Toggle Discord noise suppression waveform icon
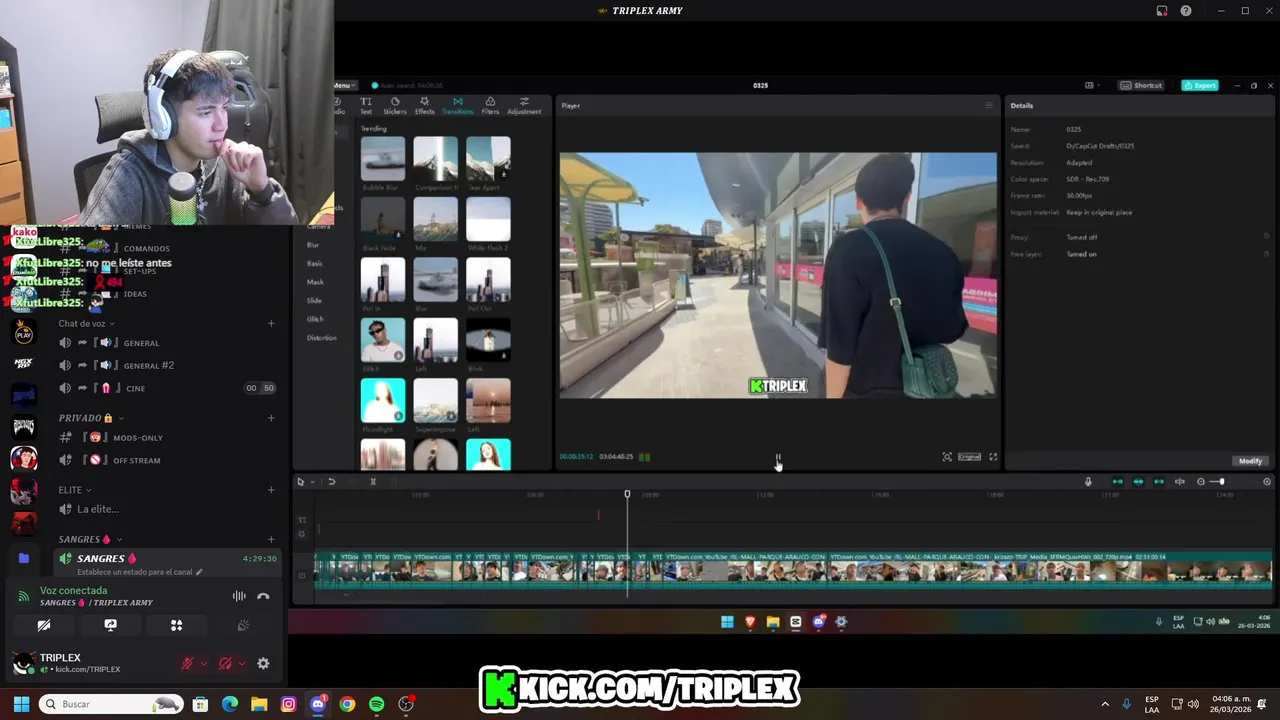Viewport: 1280px width, 720px height. coord(239,596)
